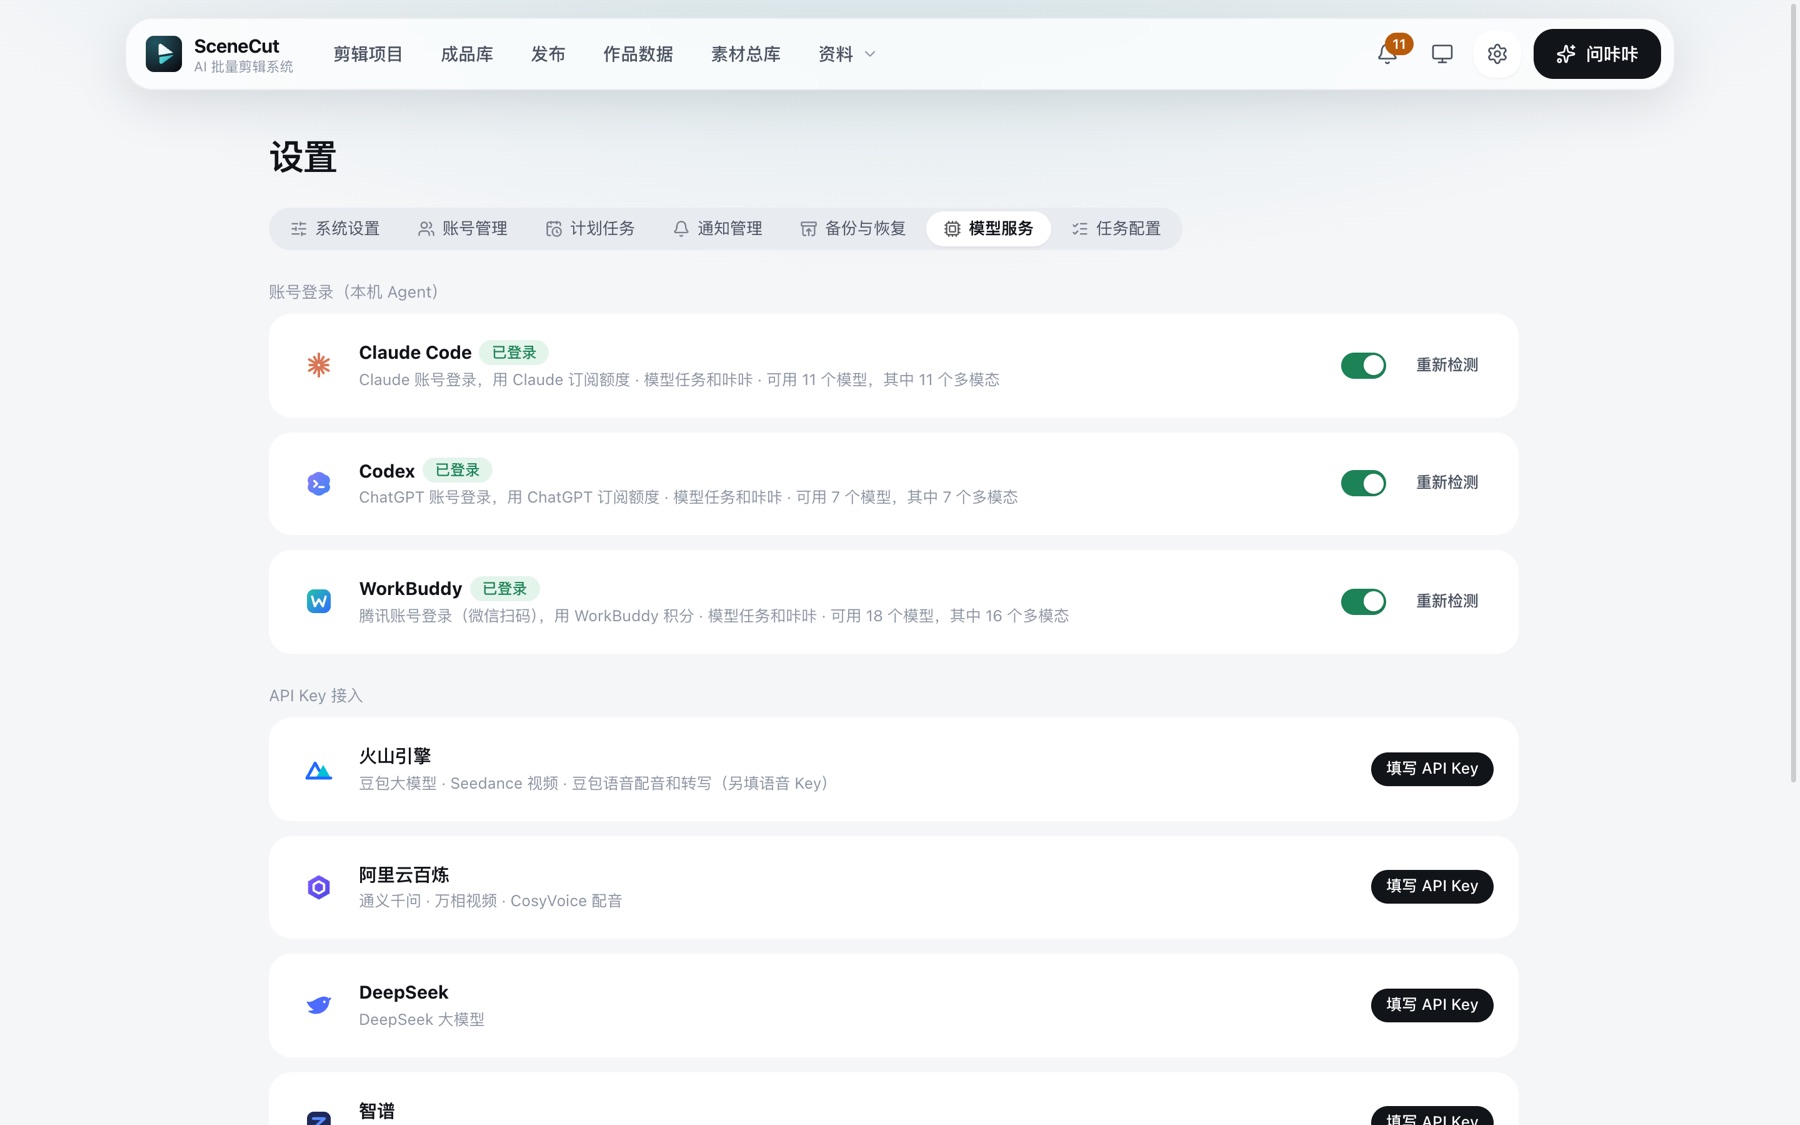Switch to 任务配置 tab
Viewport: 1800px width, 1125px height.
[x=1116, y=229]
